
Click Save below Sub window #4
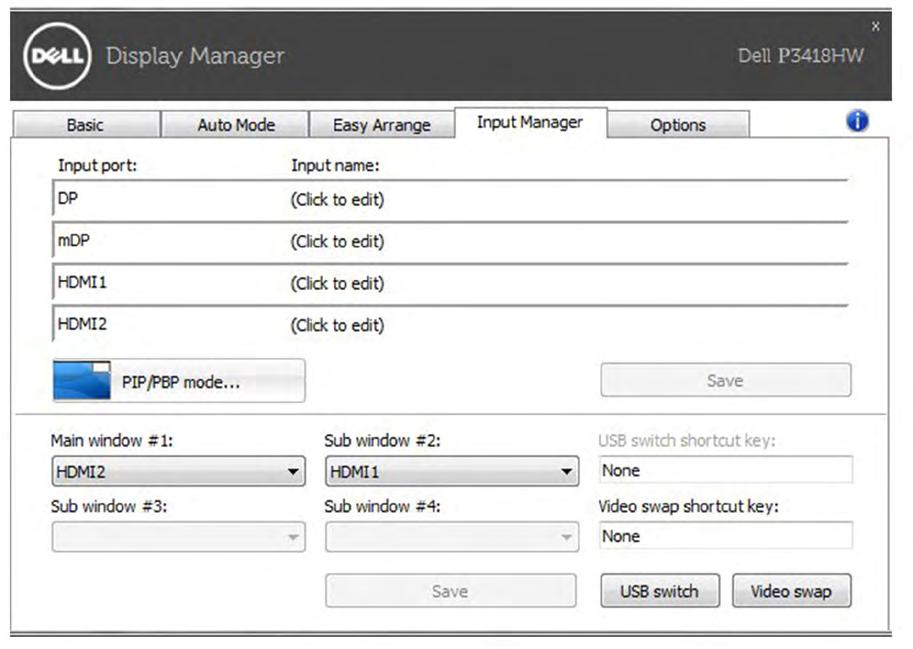click(x=451, y=591)
